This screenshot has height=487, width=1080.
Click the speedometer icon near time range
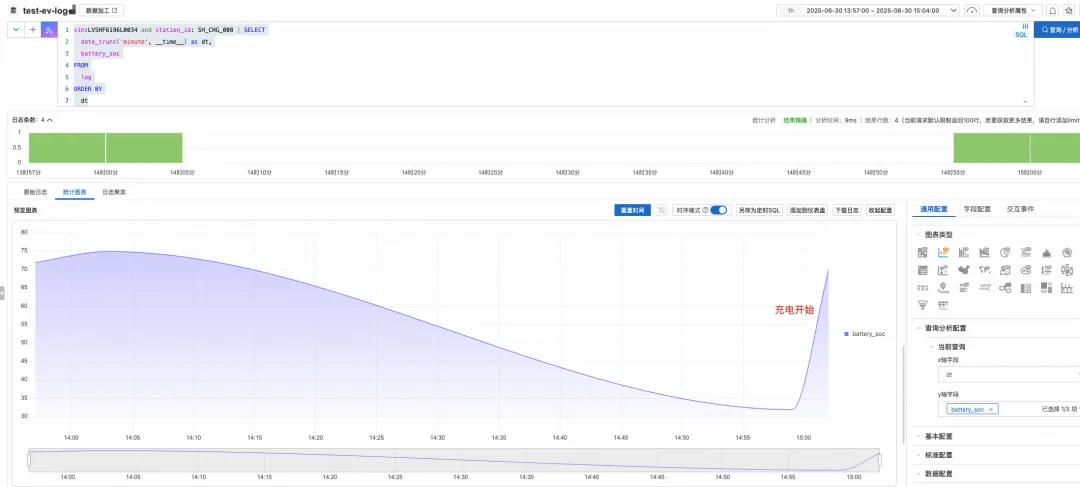(972, 10)
